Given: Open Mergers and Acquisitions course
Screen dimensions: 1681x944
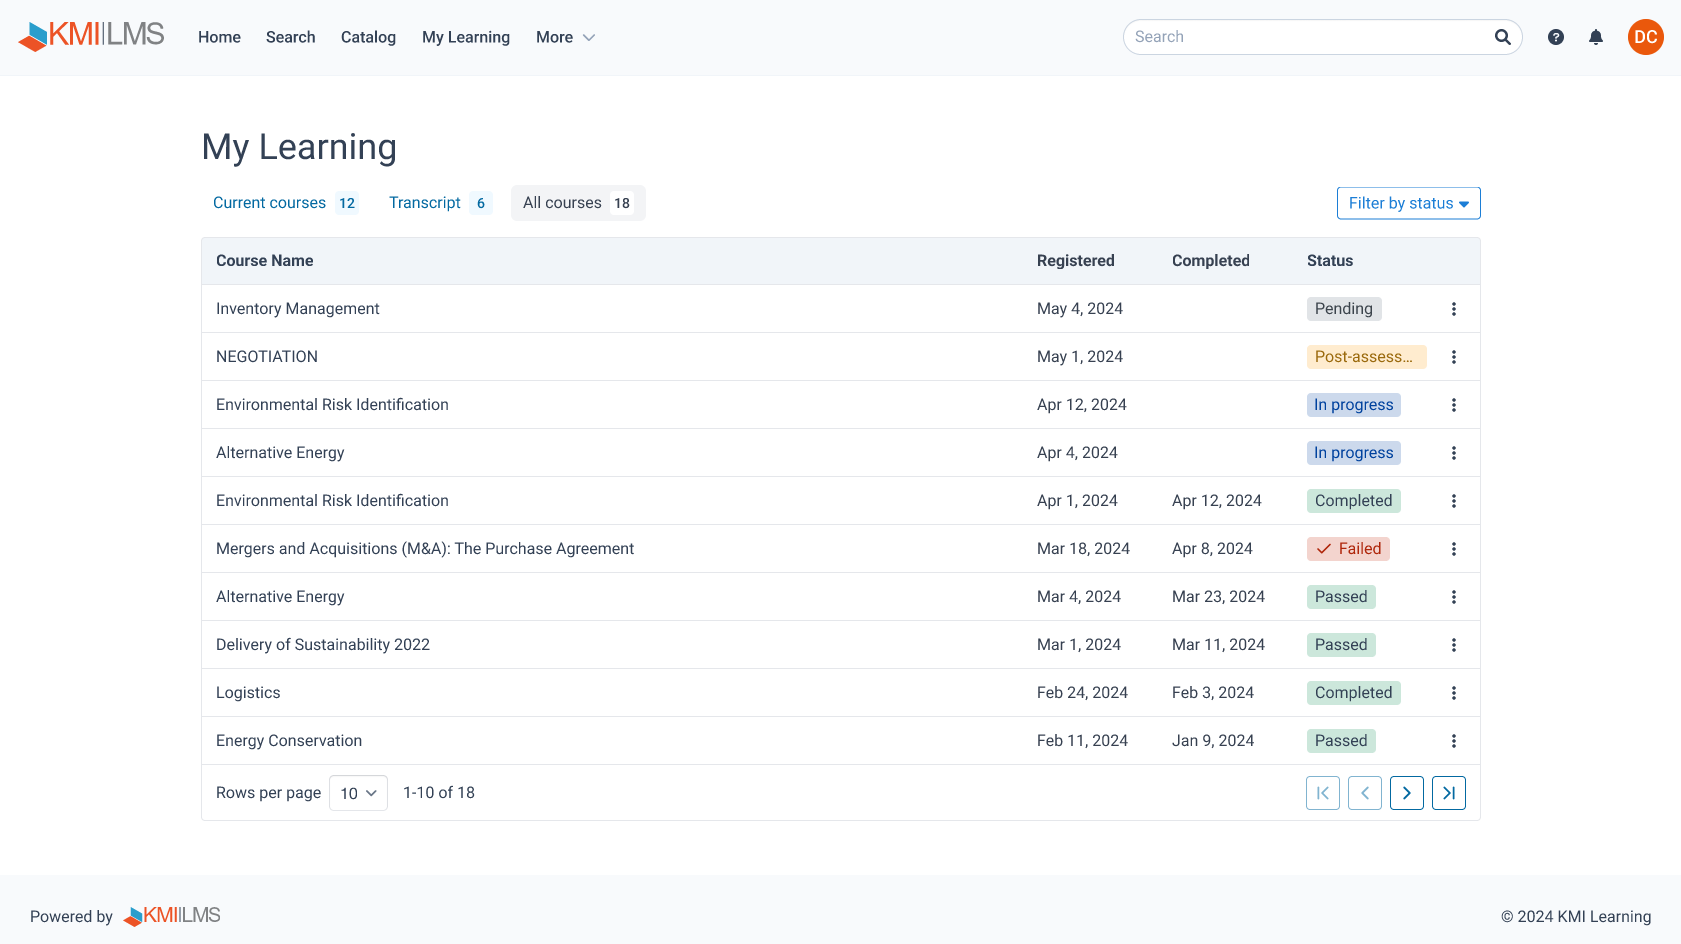Looking at the screenshot, I should pos(425,549).
